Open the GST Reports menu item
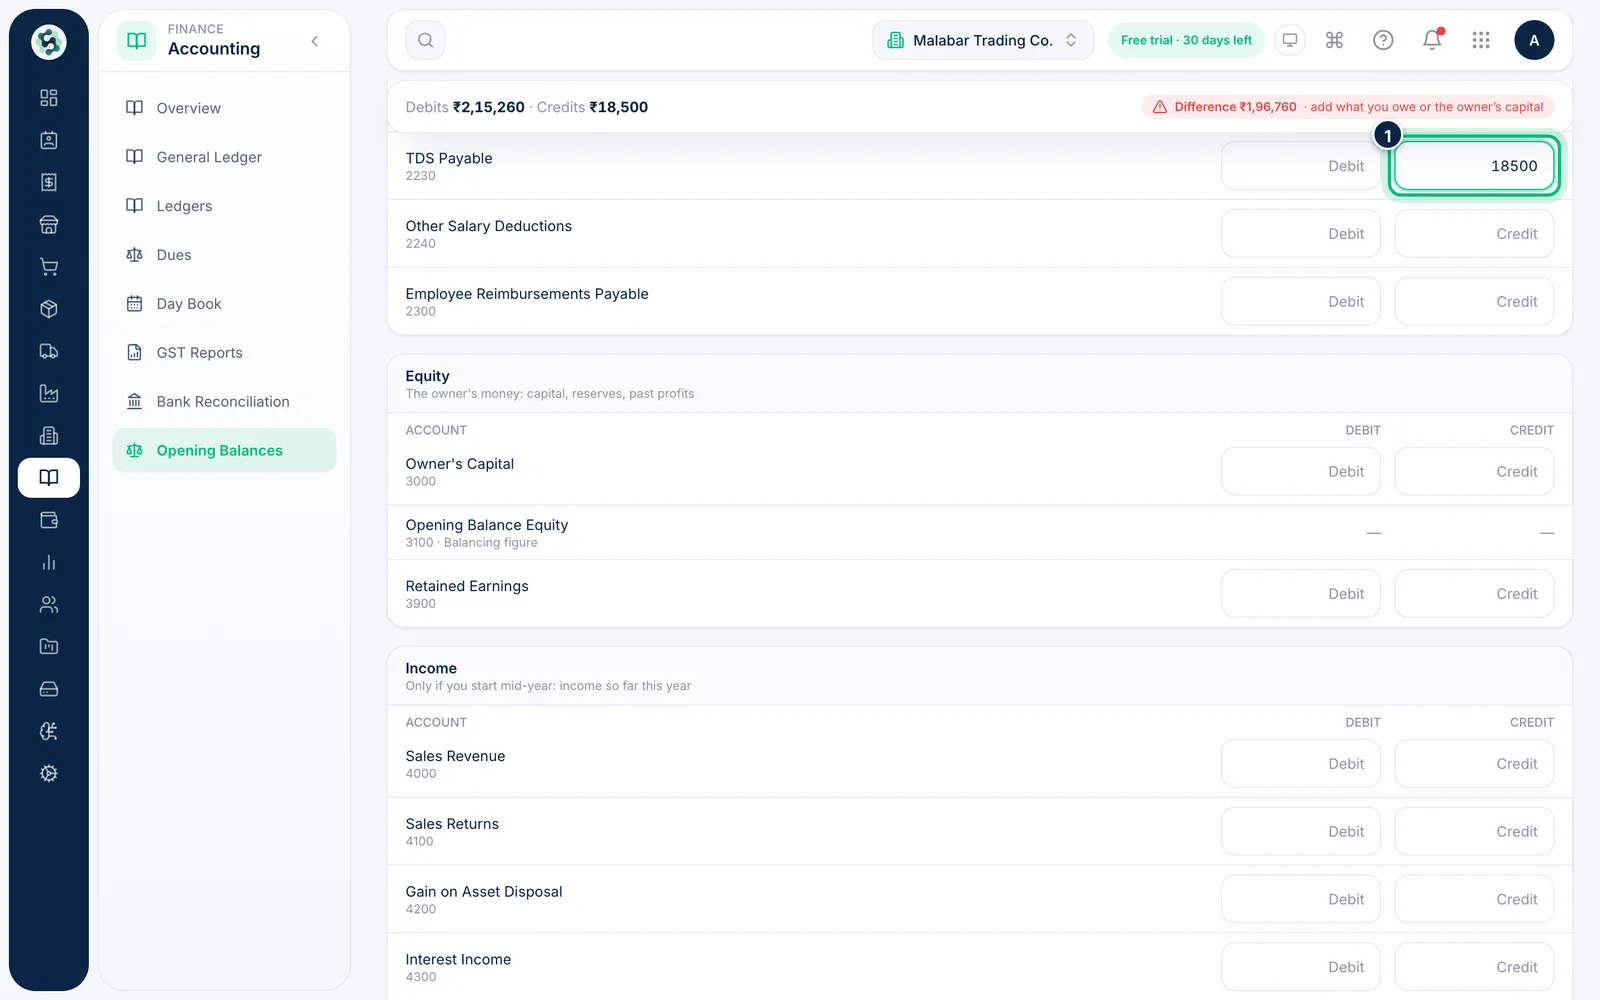The image size is (1600, 1000). coord(224,353)
